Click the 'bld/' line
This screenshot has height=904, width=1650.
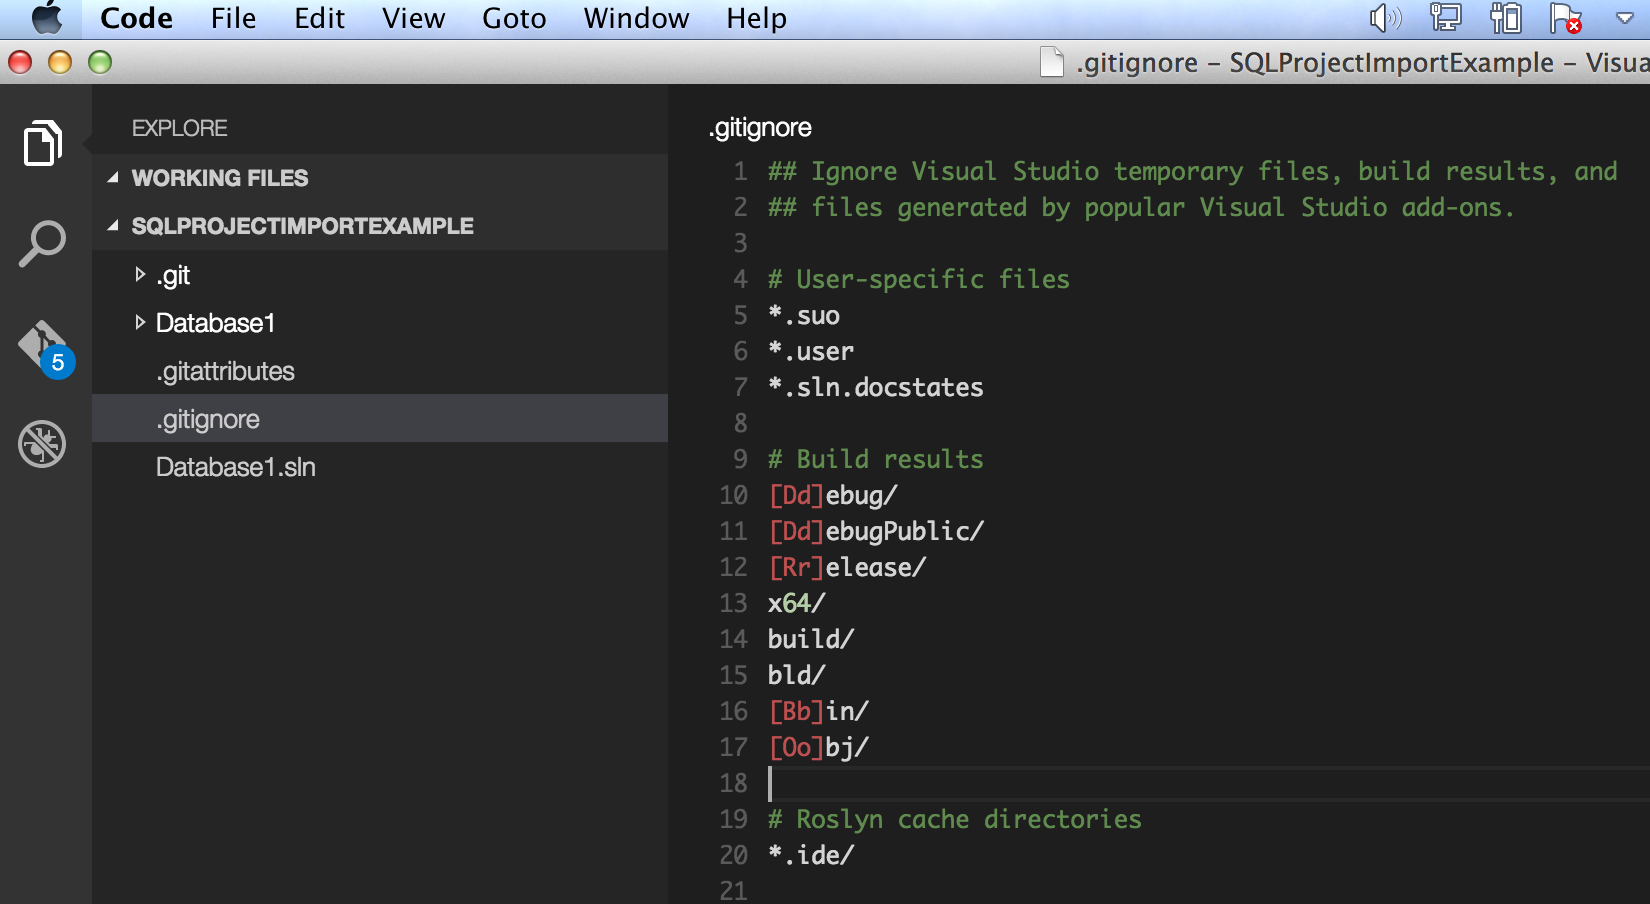tap(797, 675)
